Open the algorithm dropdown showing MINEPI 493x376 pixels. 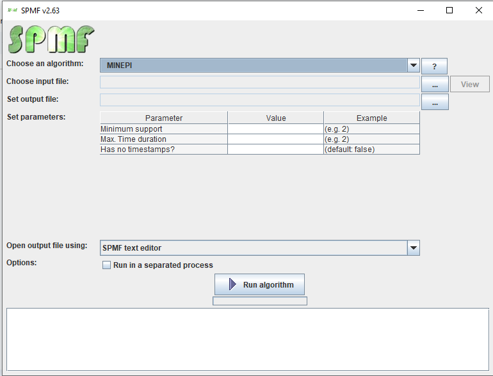(260, 65)
